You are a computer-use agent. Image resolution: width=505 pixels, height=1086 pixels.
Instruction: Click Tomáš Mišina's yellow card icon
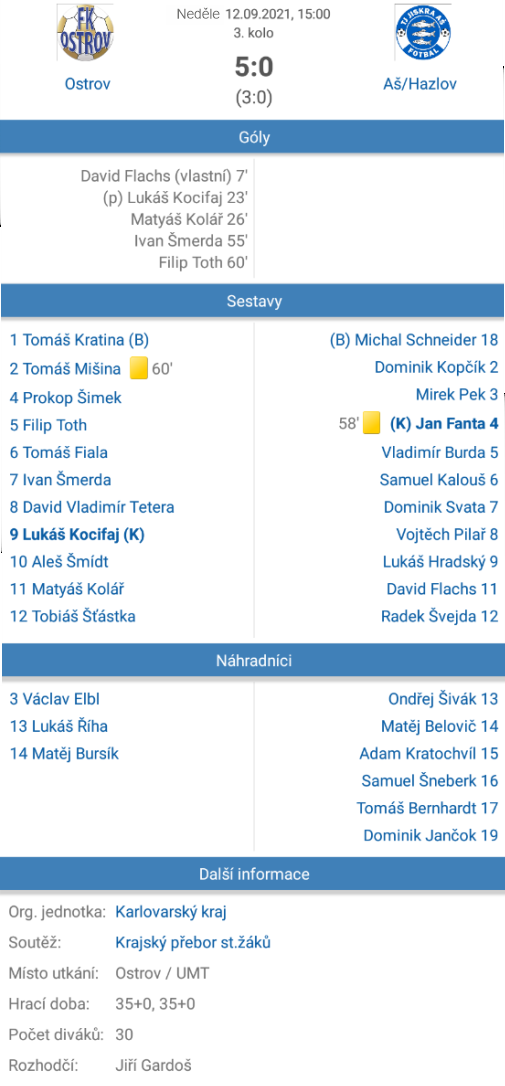(139, 368)
